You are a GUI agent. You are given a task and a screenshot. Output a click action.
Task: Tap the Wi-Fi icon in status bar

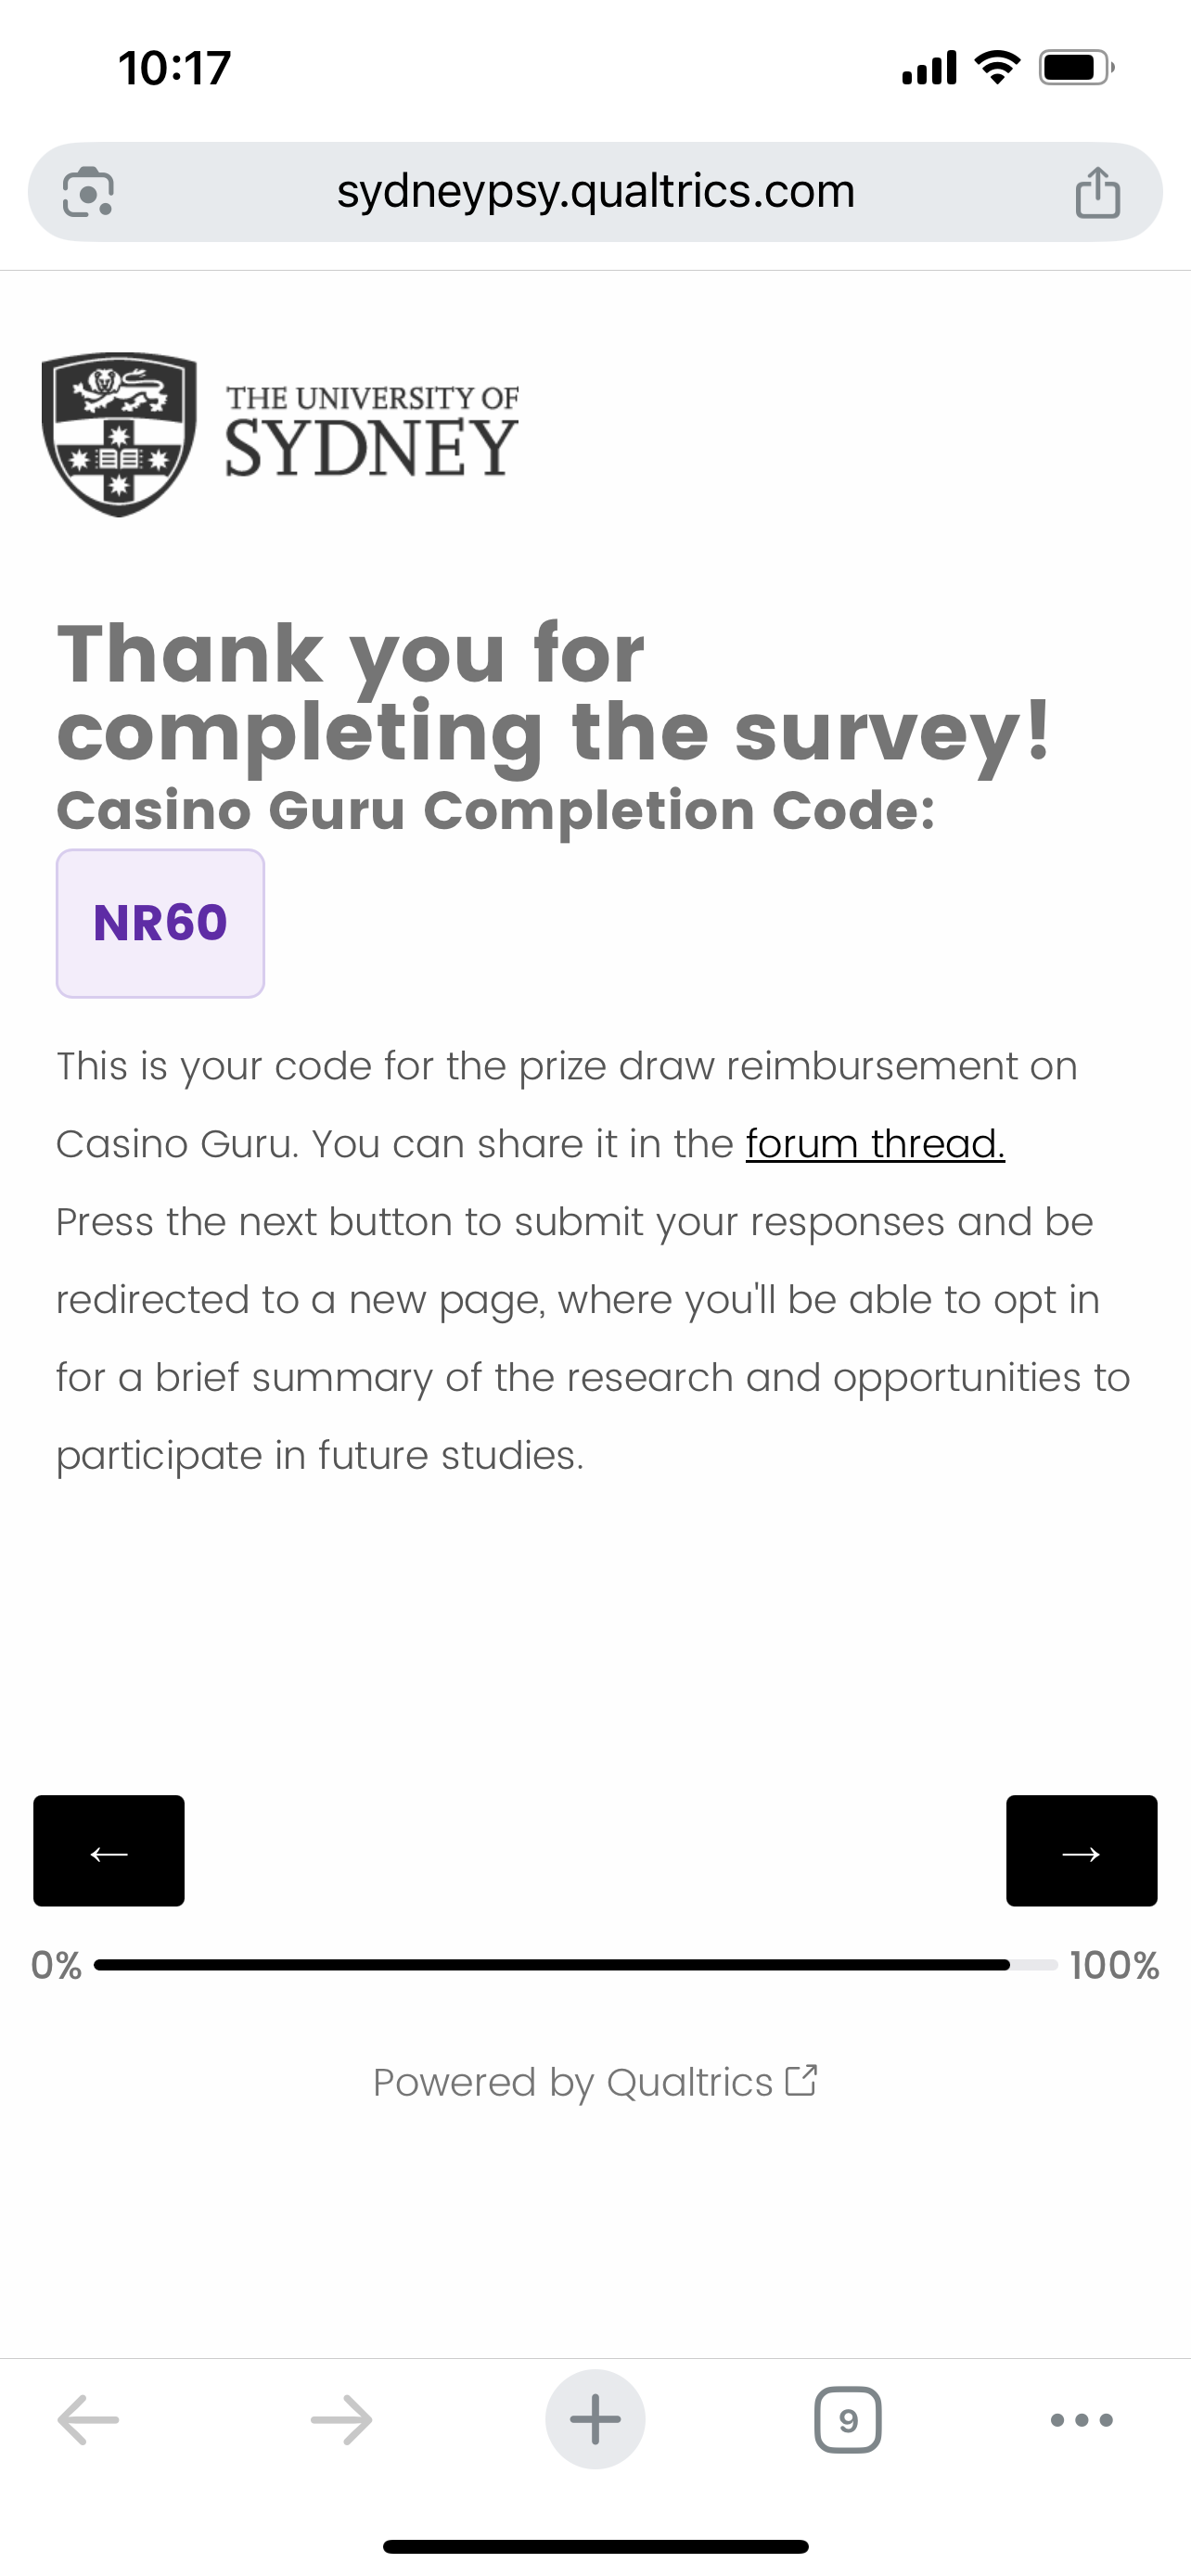click(997, 68)
